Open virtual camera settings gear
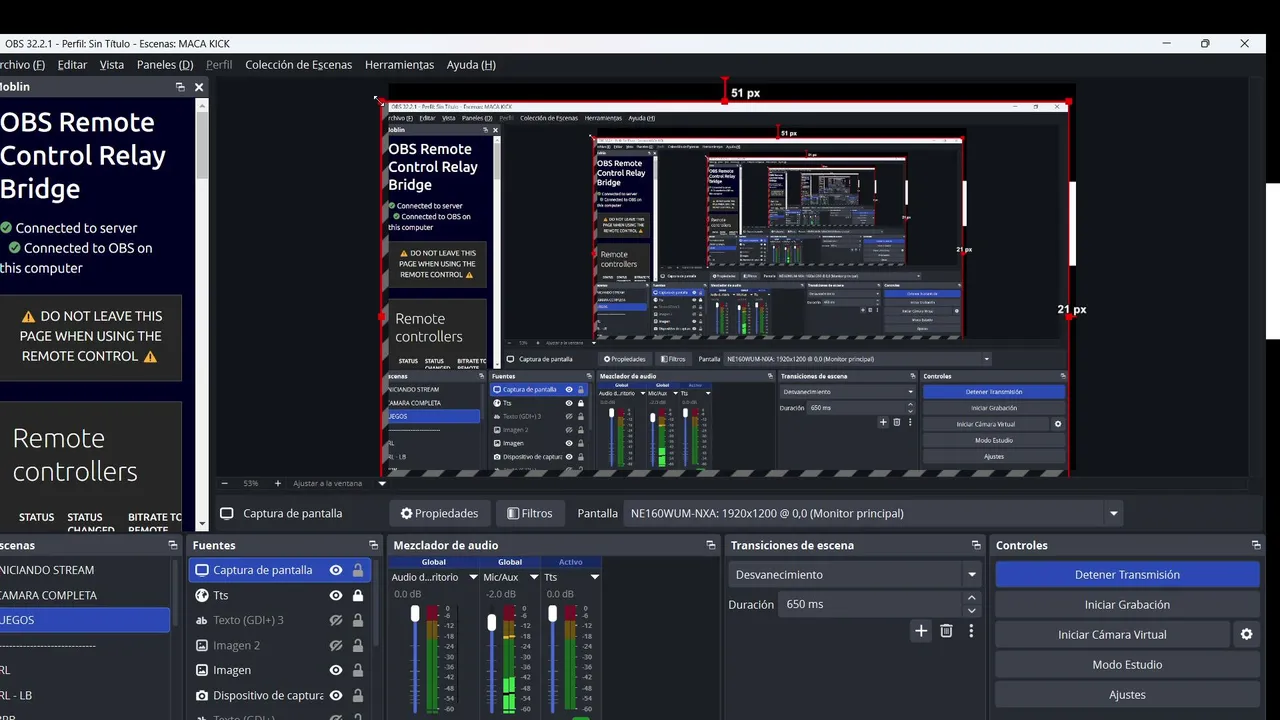The width and height of the screenshot is (1280, 720). coord(1246,634)
